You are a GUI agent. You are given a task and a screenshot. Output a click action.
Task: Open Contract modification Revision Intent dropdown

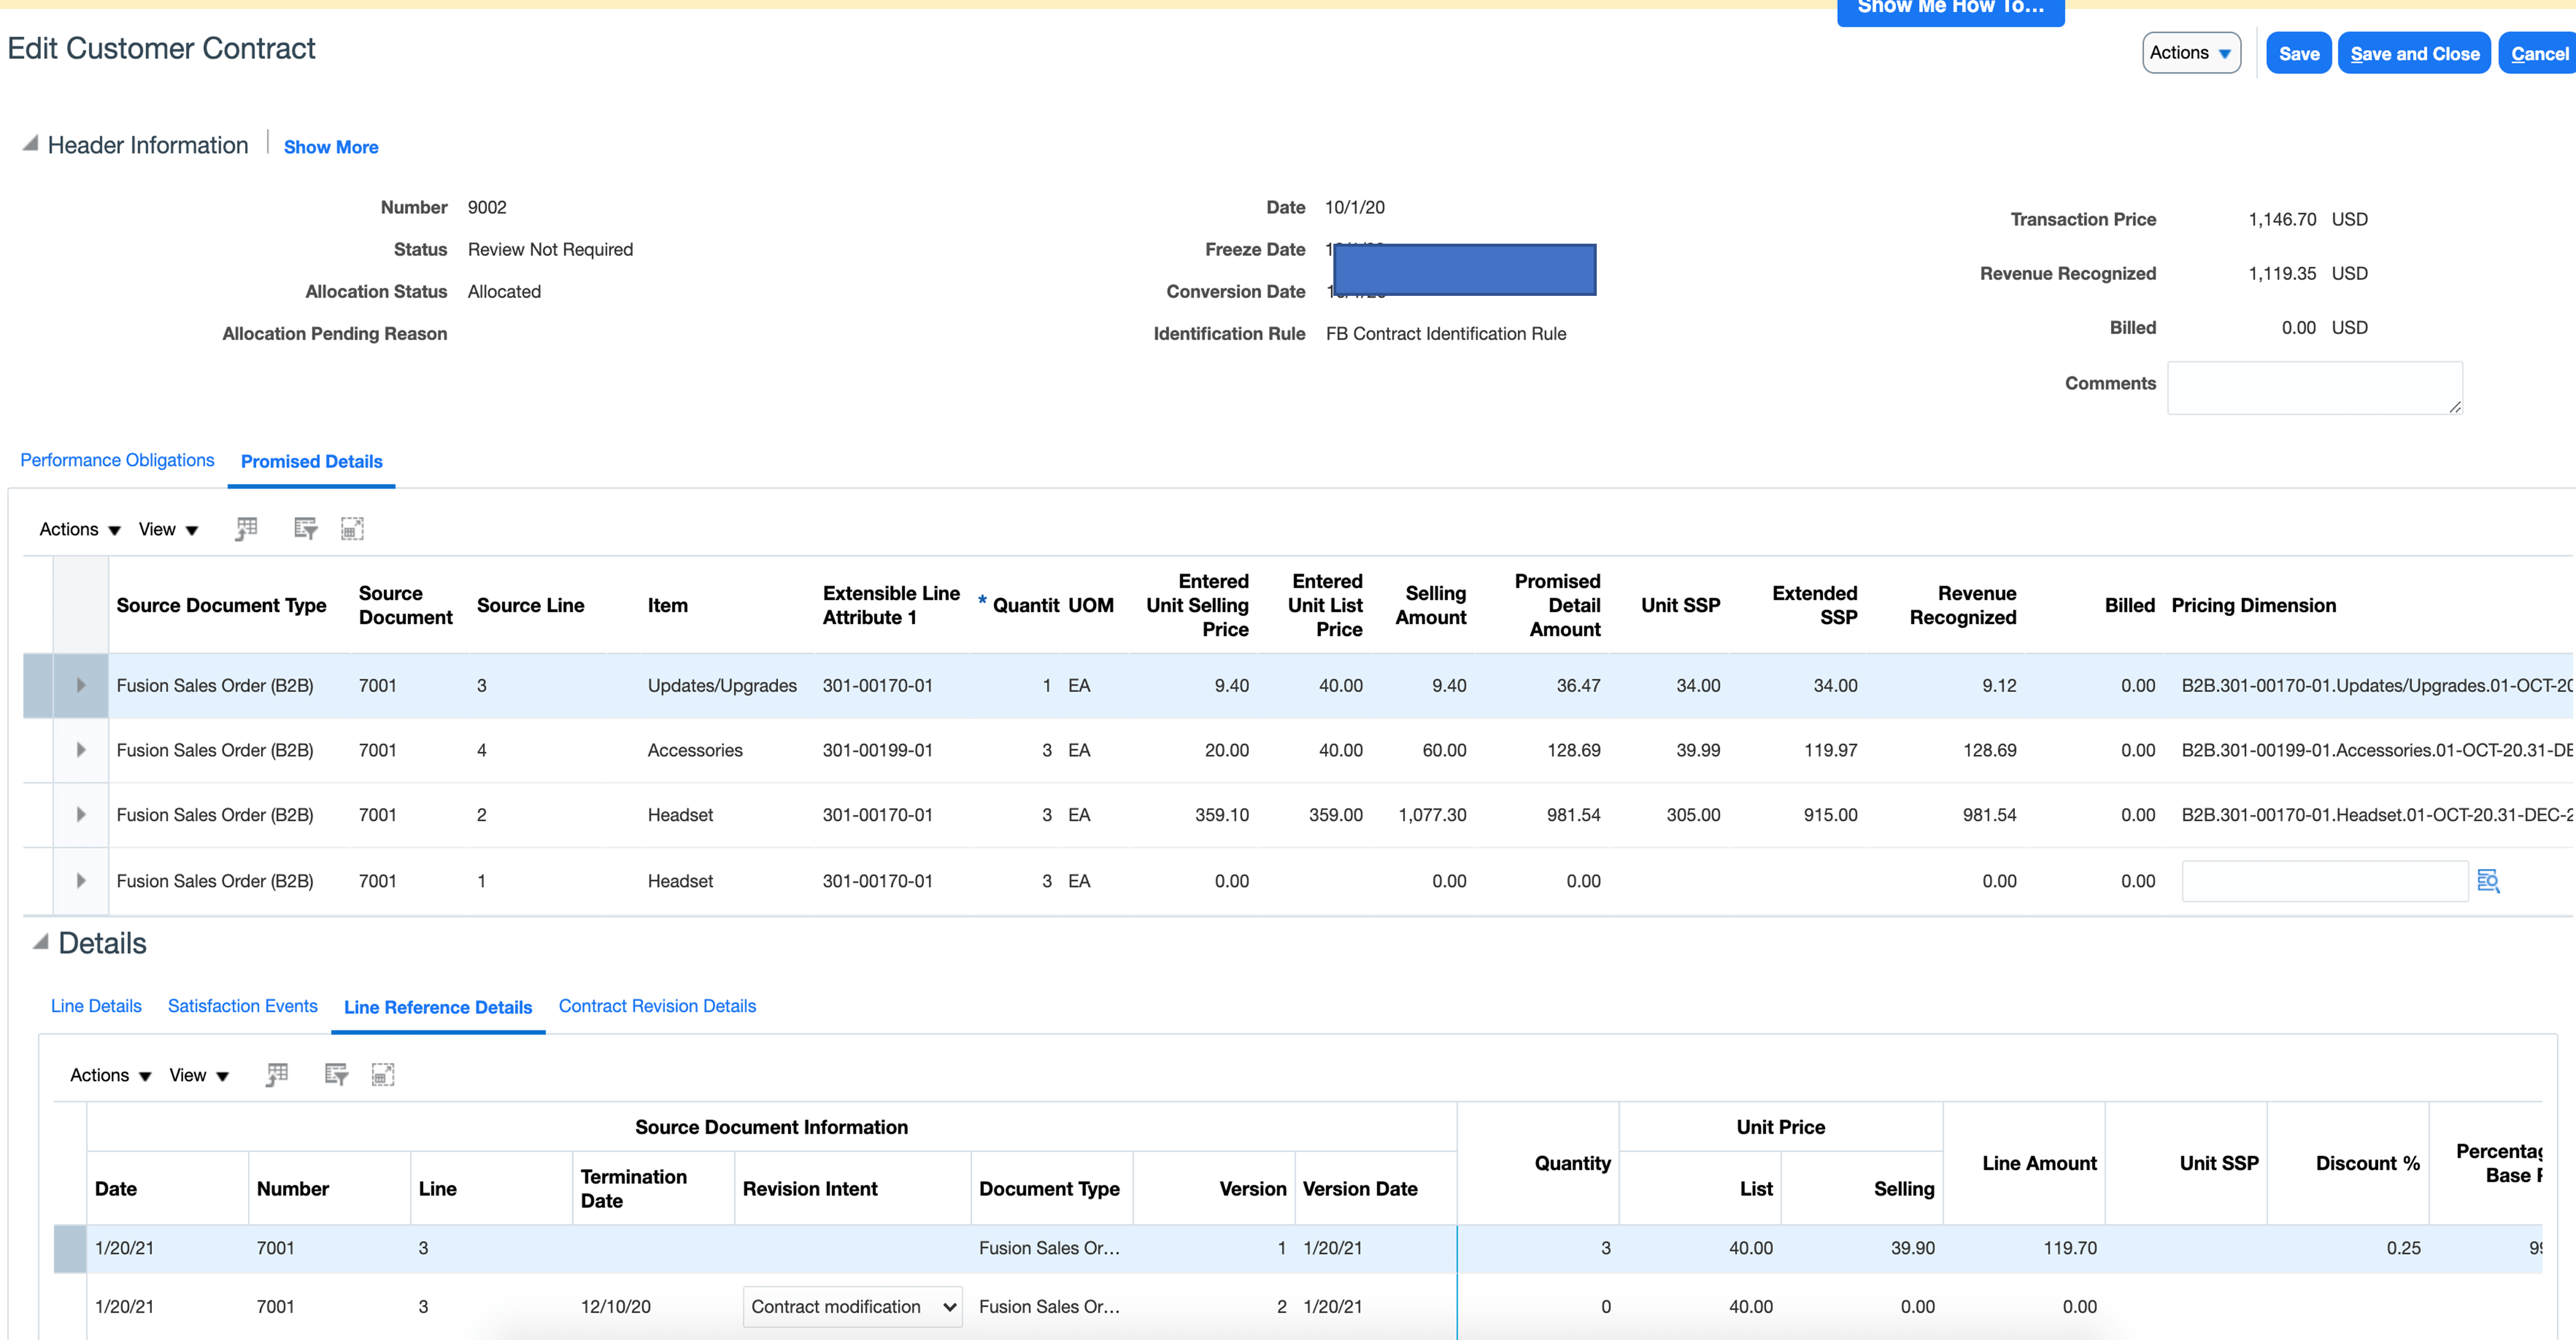coord(852,1306)
